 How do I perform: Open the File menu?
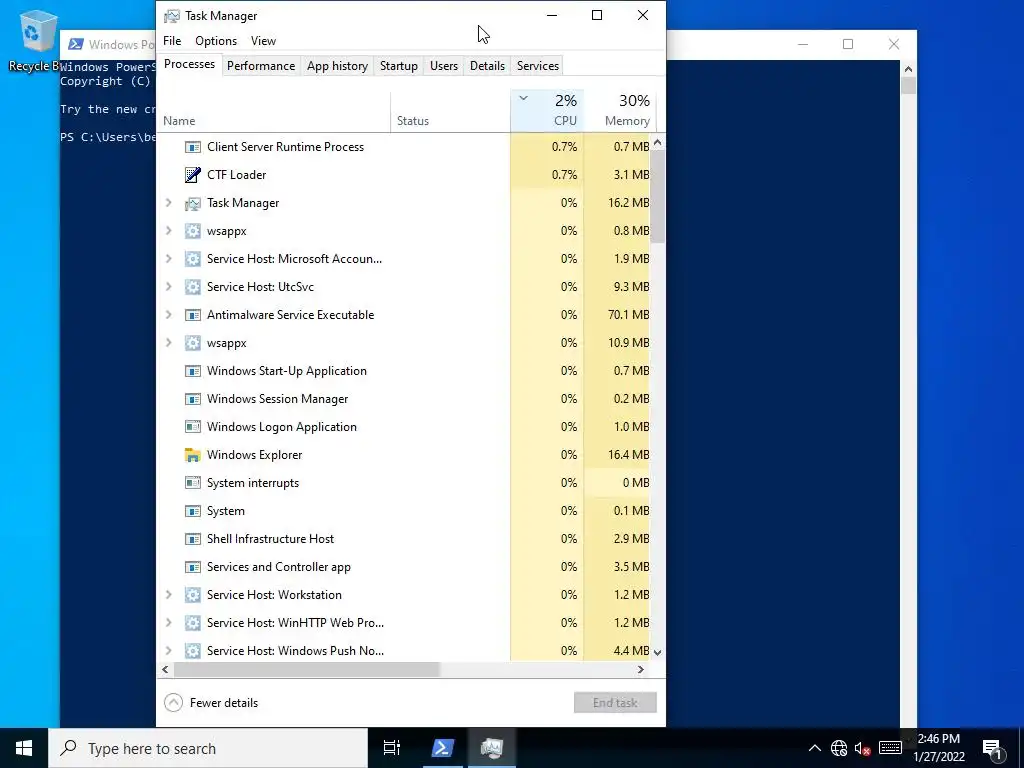[172, 40]
